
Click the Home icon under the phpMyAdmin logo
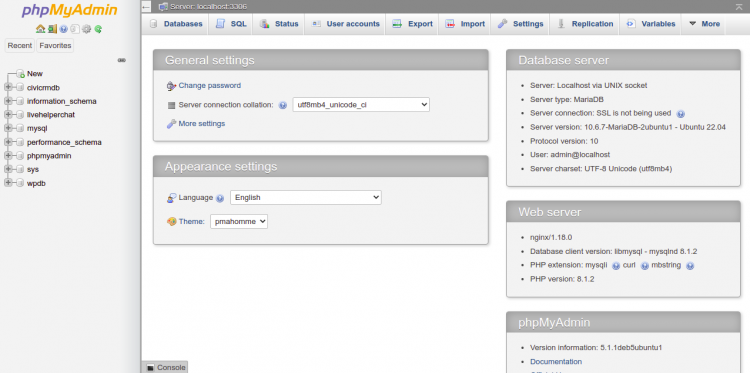(x=40, y=29)
